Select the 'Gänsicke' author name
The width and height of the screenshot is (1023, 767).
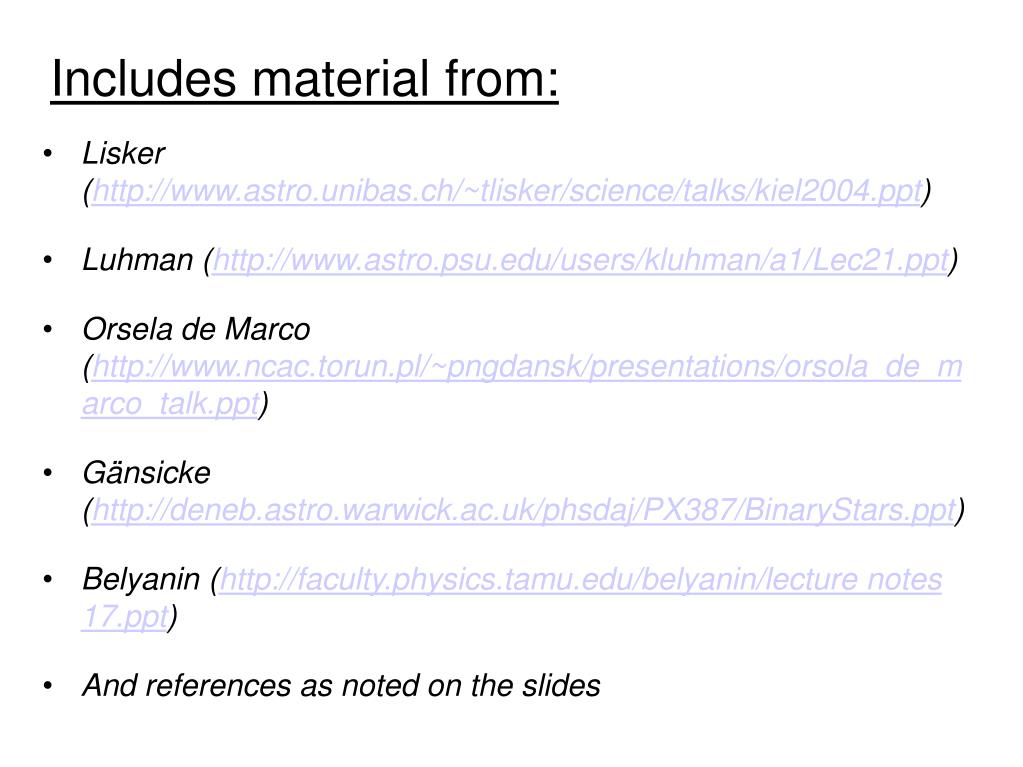tap(147, 473)
